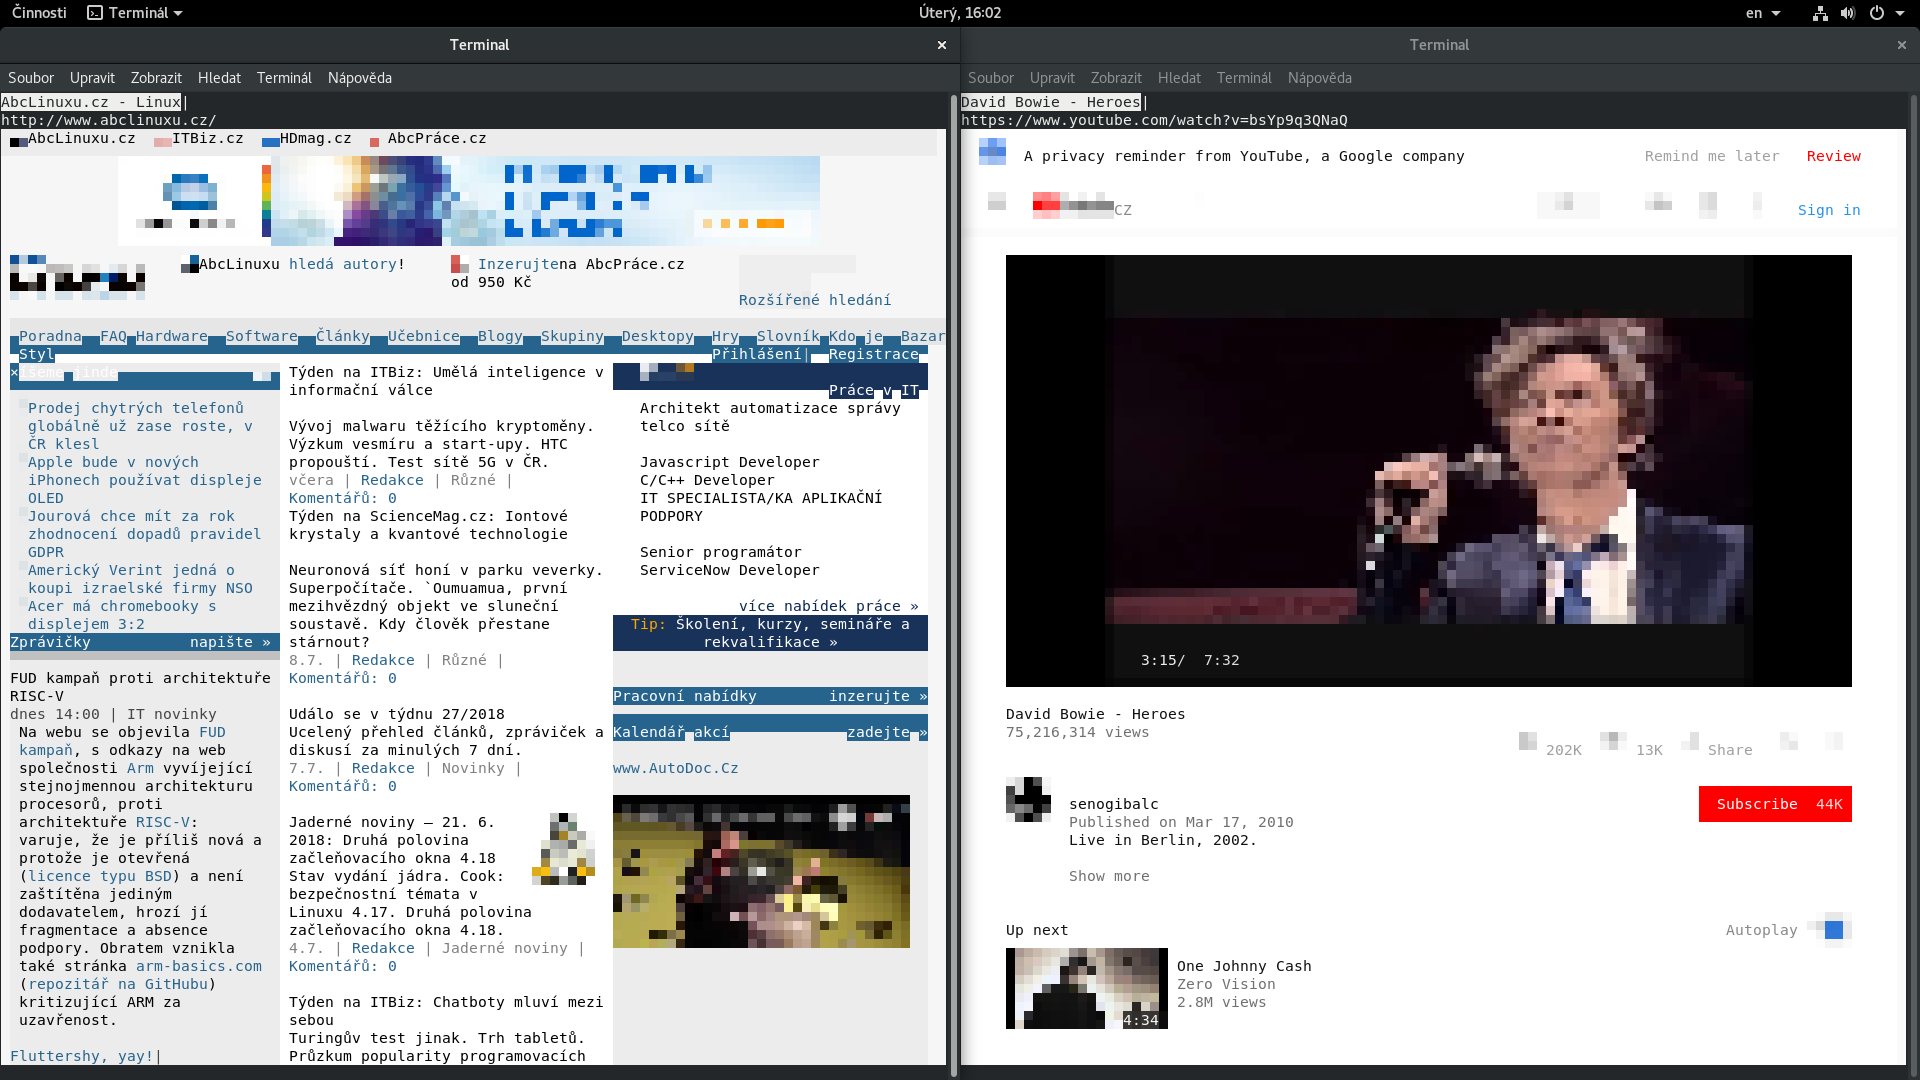
Task: Click the red Subscribe 44K button
Action: [x=1775, y=804]
